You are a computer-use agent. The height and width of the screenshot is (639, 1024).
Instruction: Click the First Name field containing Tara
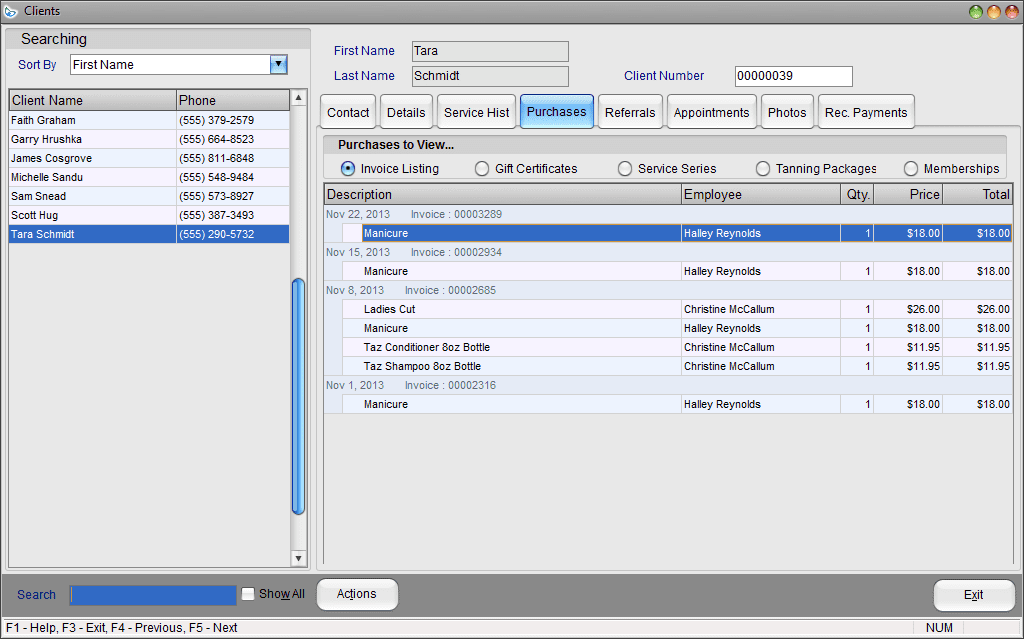tap(490, 51)
